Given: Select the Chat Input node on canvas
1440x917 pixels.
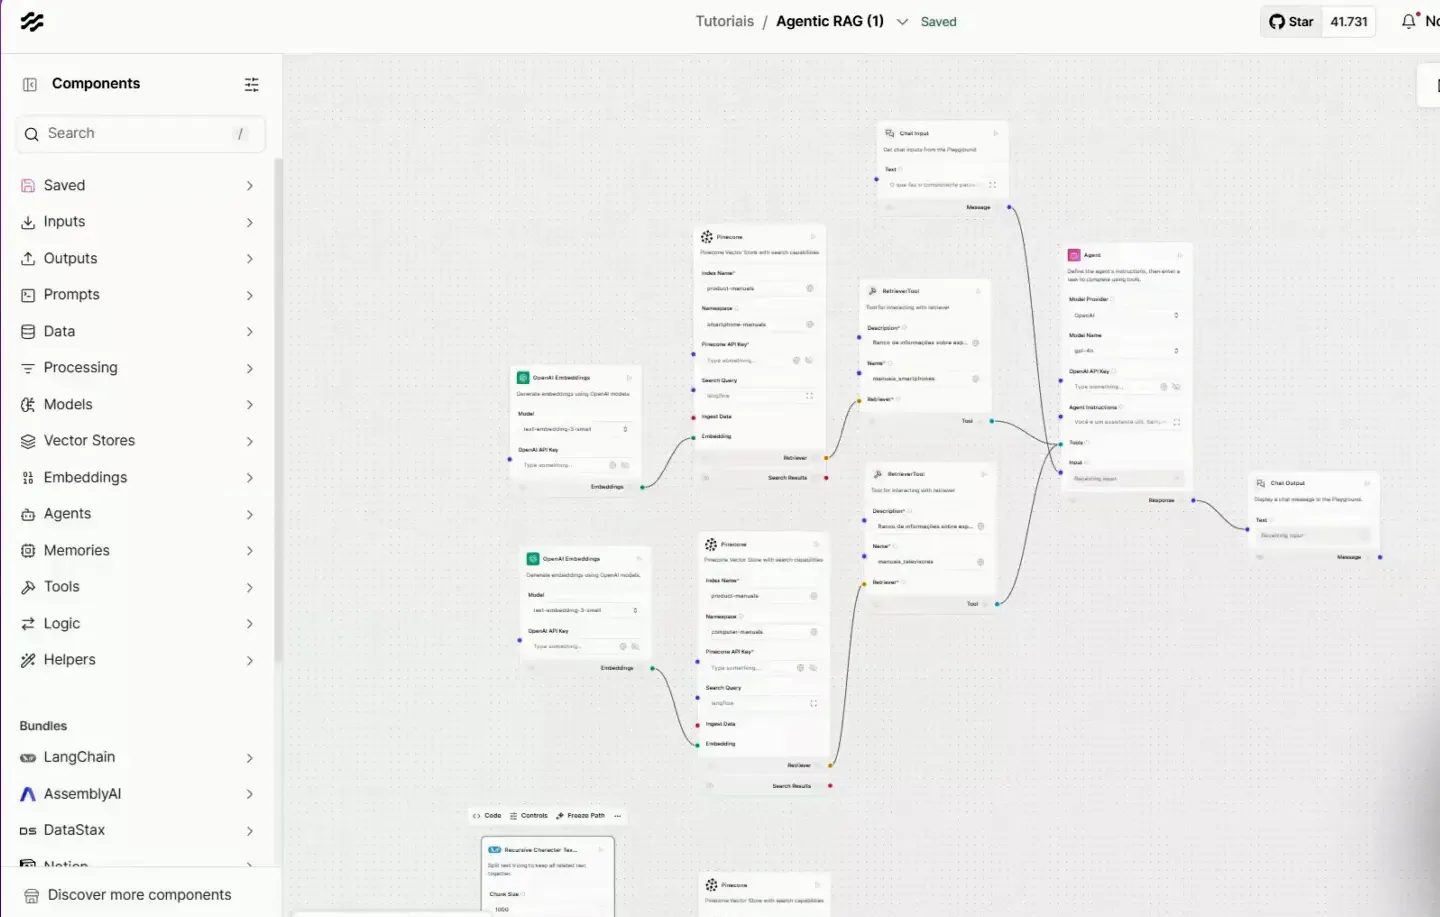Looking at the screenshot, I should [x=943, y=169].
